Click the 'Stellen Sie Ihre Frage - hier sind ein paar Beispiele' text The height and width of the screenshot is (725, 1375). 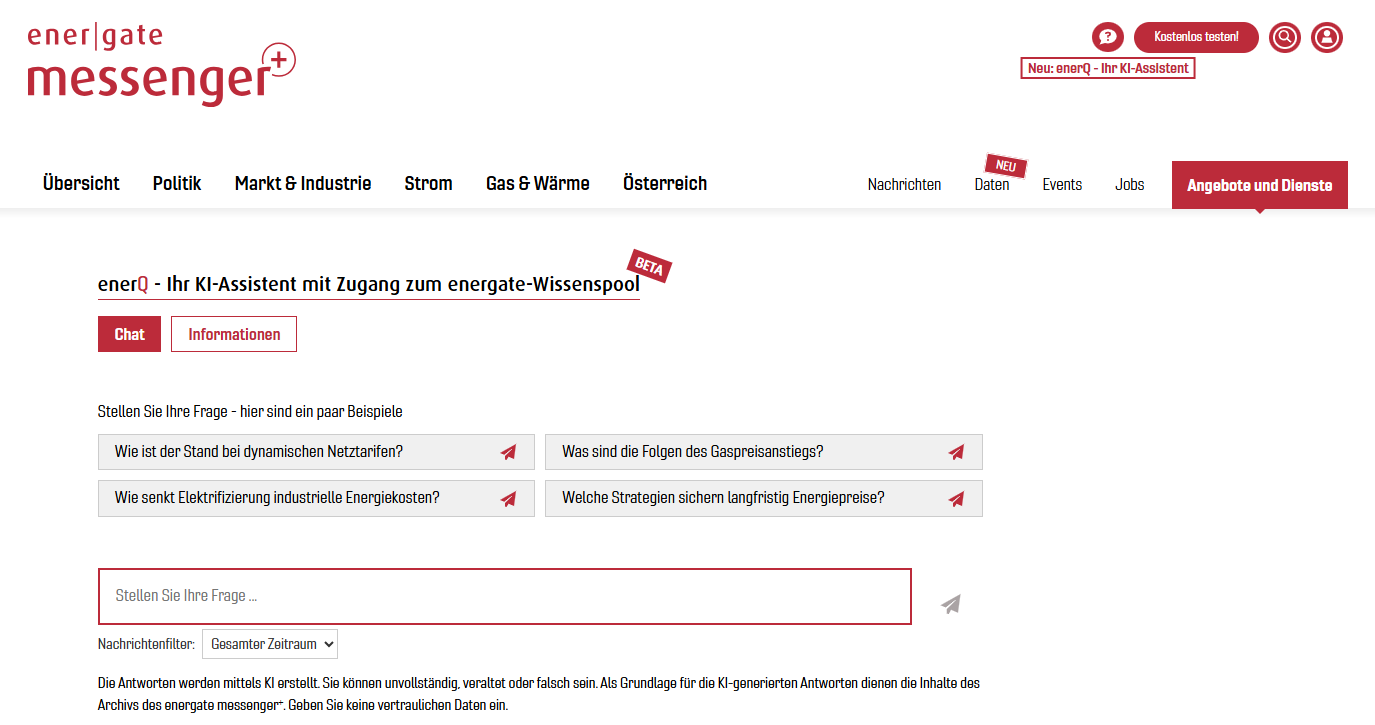[250, 411]
